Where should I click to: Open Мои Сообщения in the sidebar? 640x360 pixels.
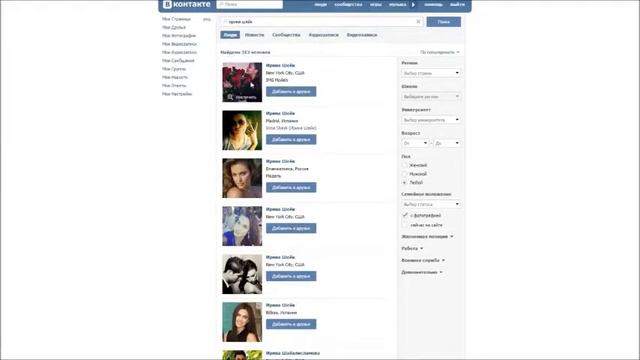coord(178,61)
